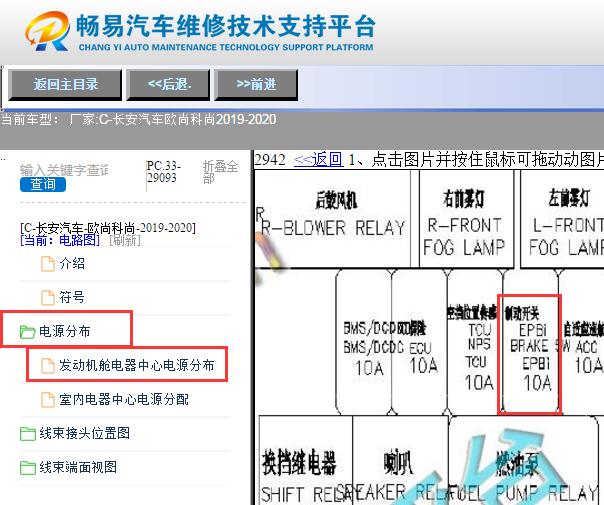Open 室内电器中心电源分配 page
The image size is (604, 505).
tap(124, 399)
